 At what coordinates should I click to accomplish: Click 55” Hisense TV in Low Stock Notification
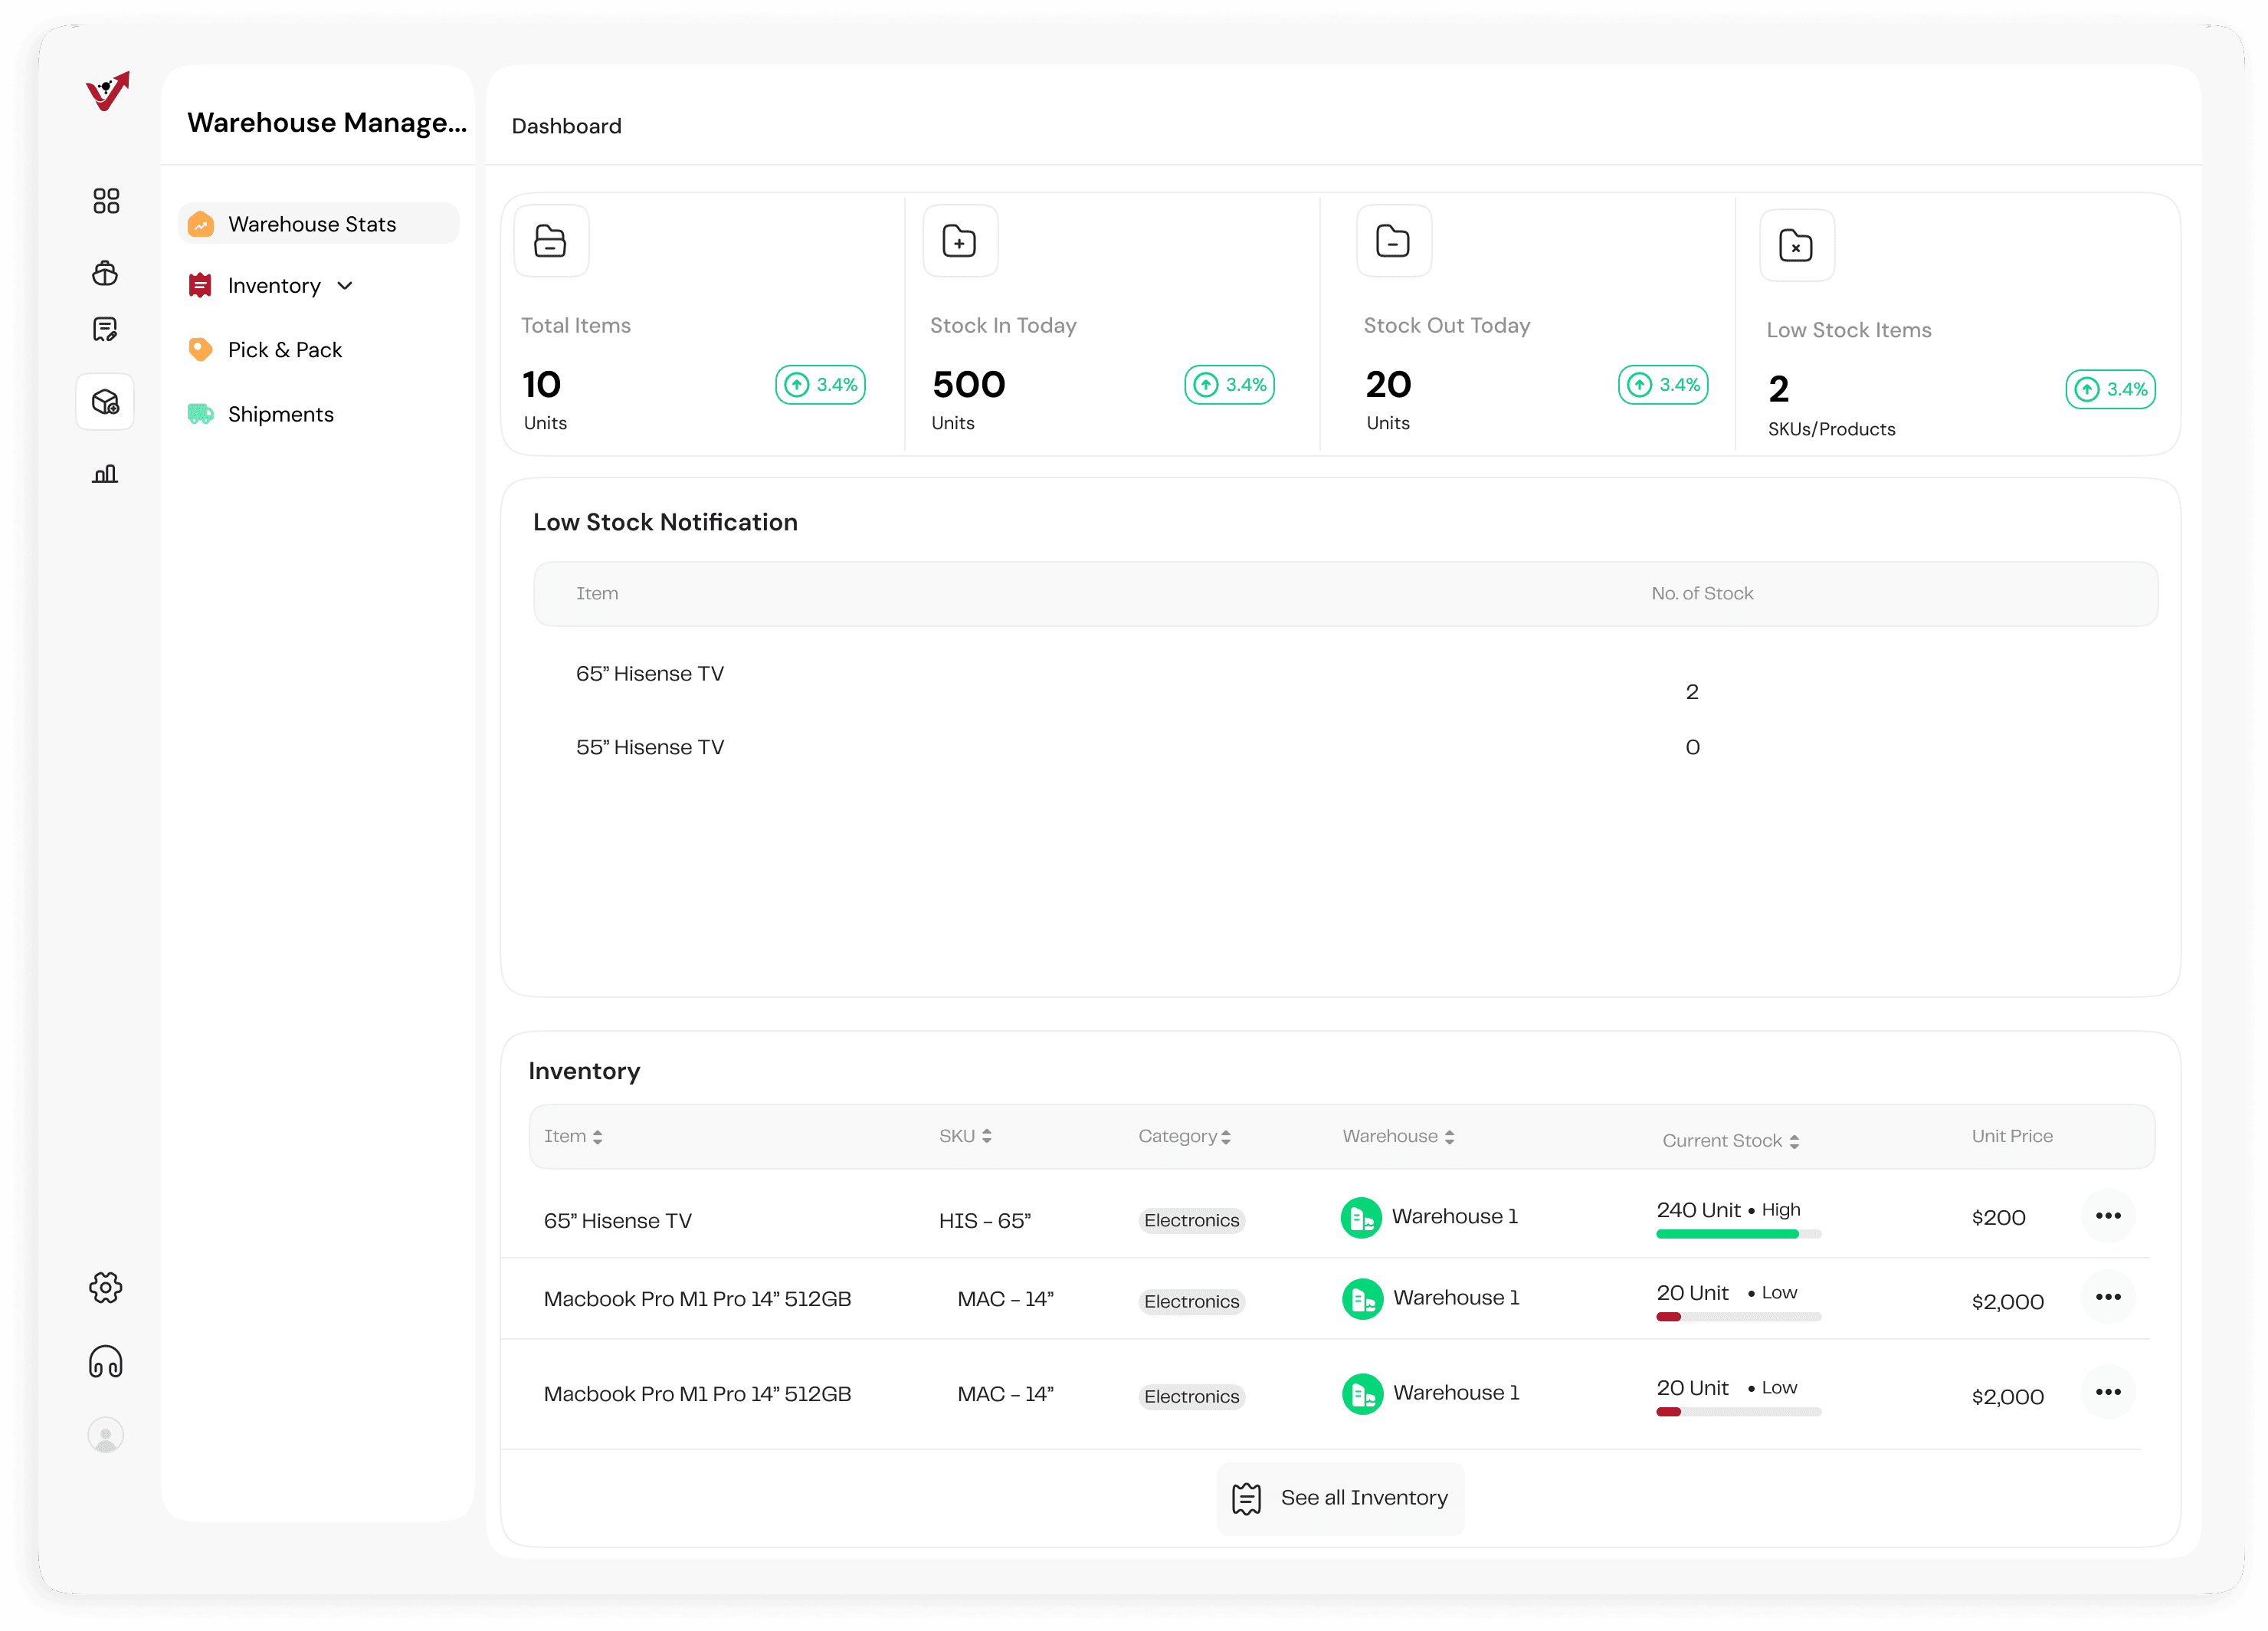(650, 747)
